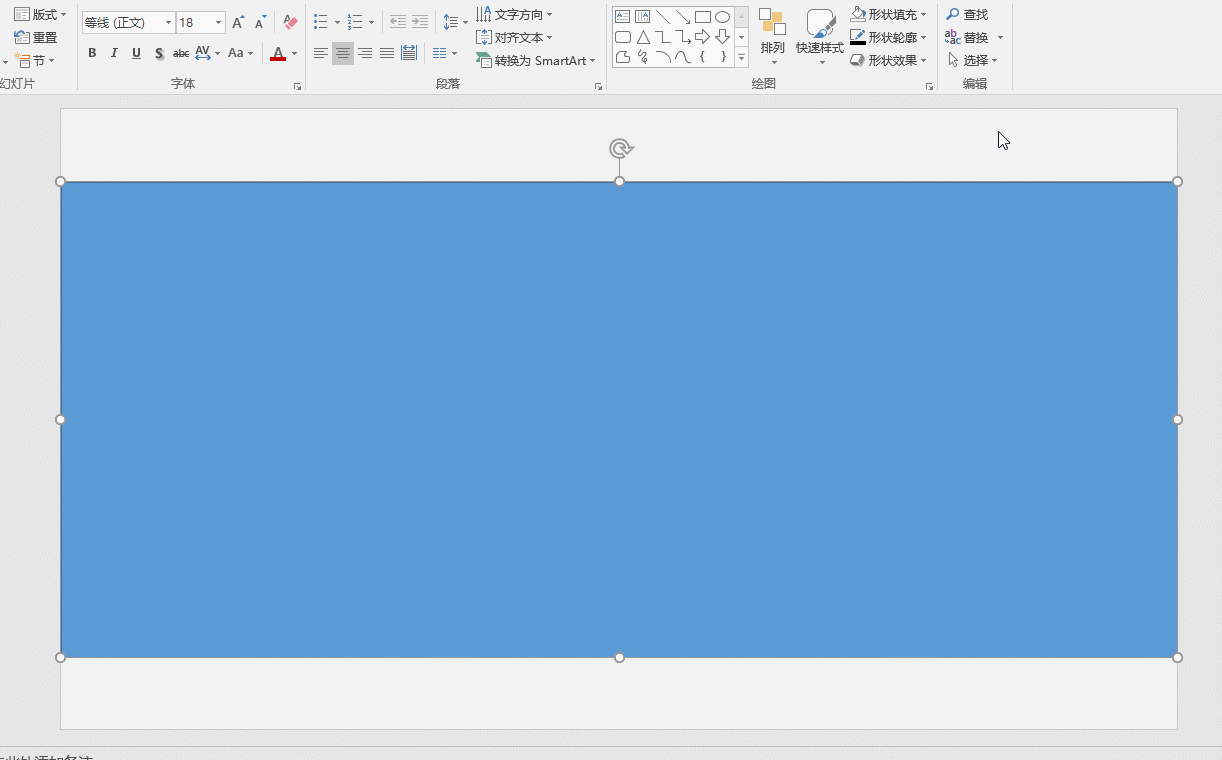Click 重置 reset slide button
Screen dimensions: 1222x760
tap(36, 37)
